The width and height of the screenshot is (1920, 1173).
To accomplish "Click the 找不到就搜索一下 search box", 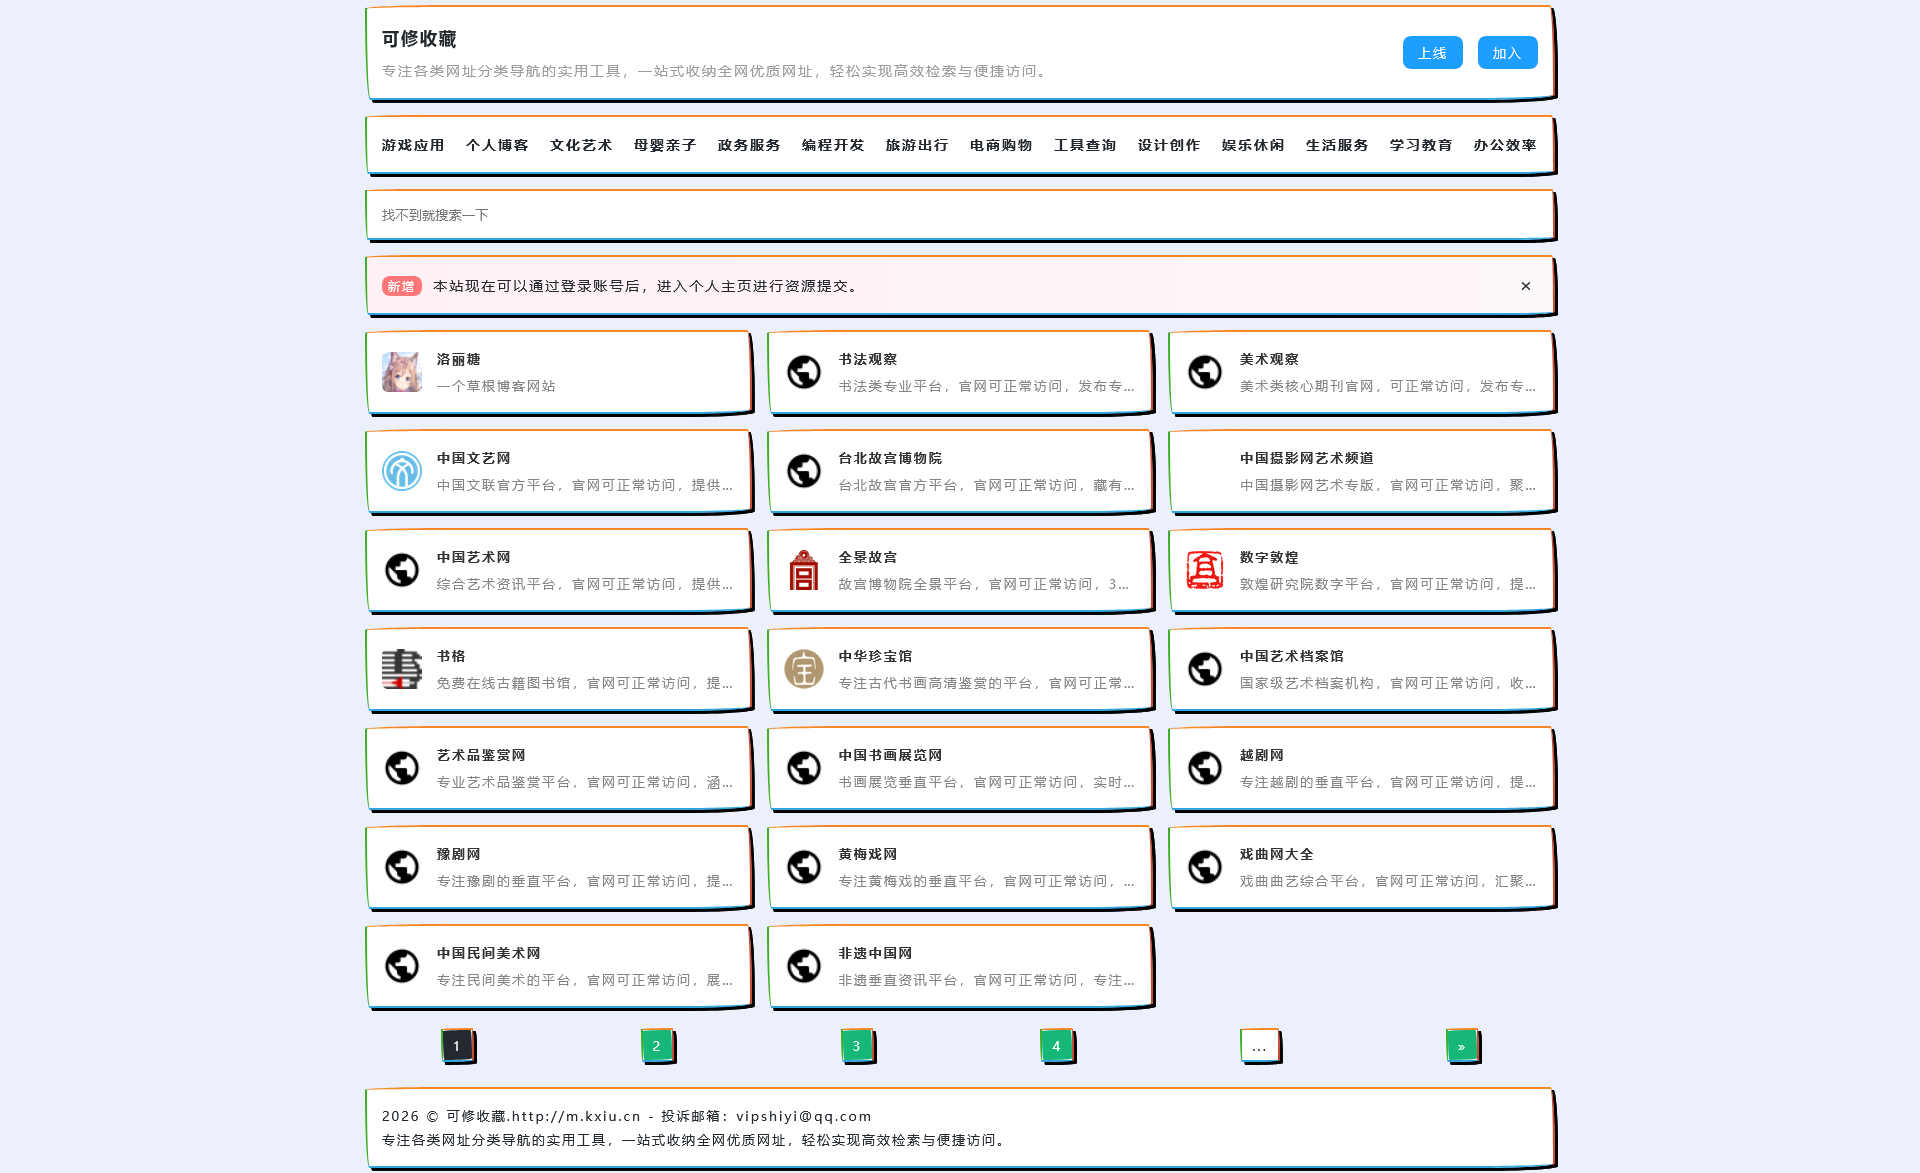I will pos(960,214).
